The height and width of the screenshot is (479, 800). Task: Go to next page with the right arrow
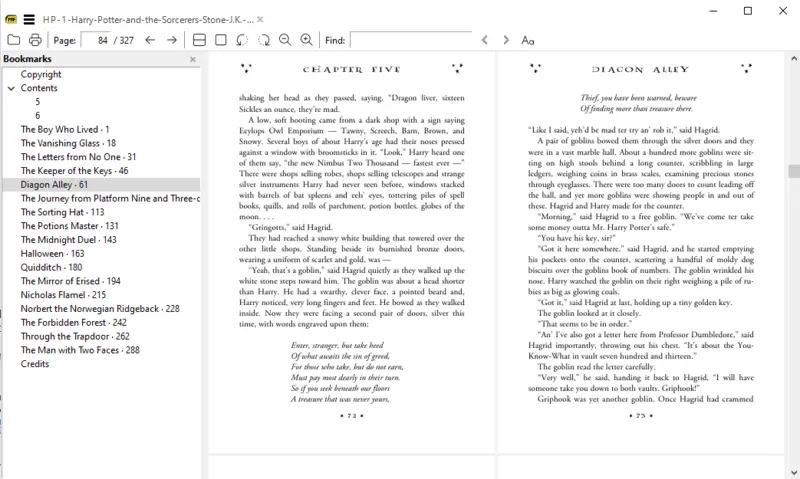(x=172, y=40)
